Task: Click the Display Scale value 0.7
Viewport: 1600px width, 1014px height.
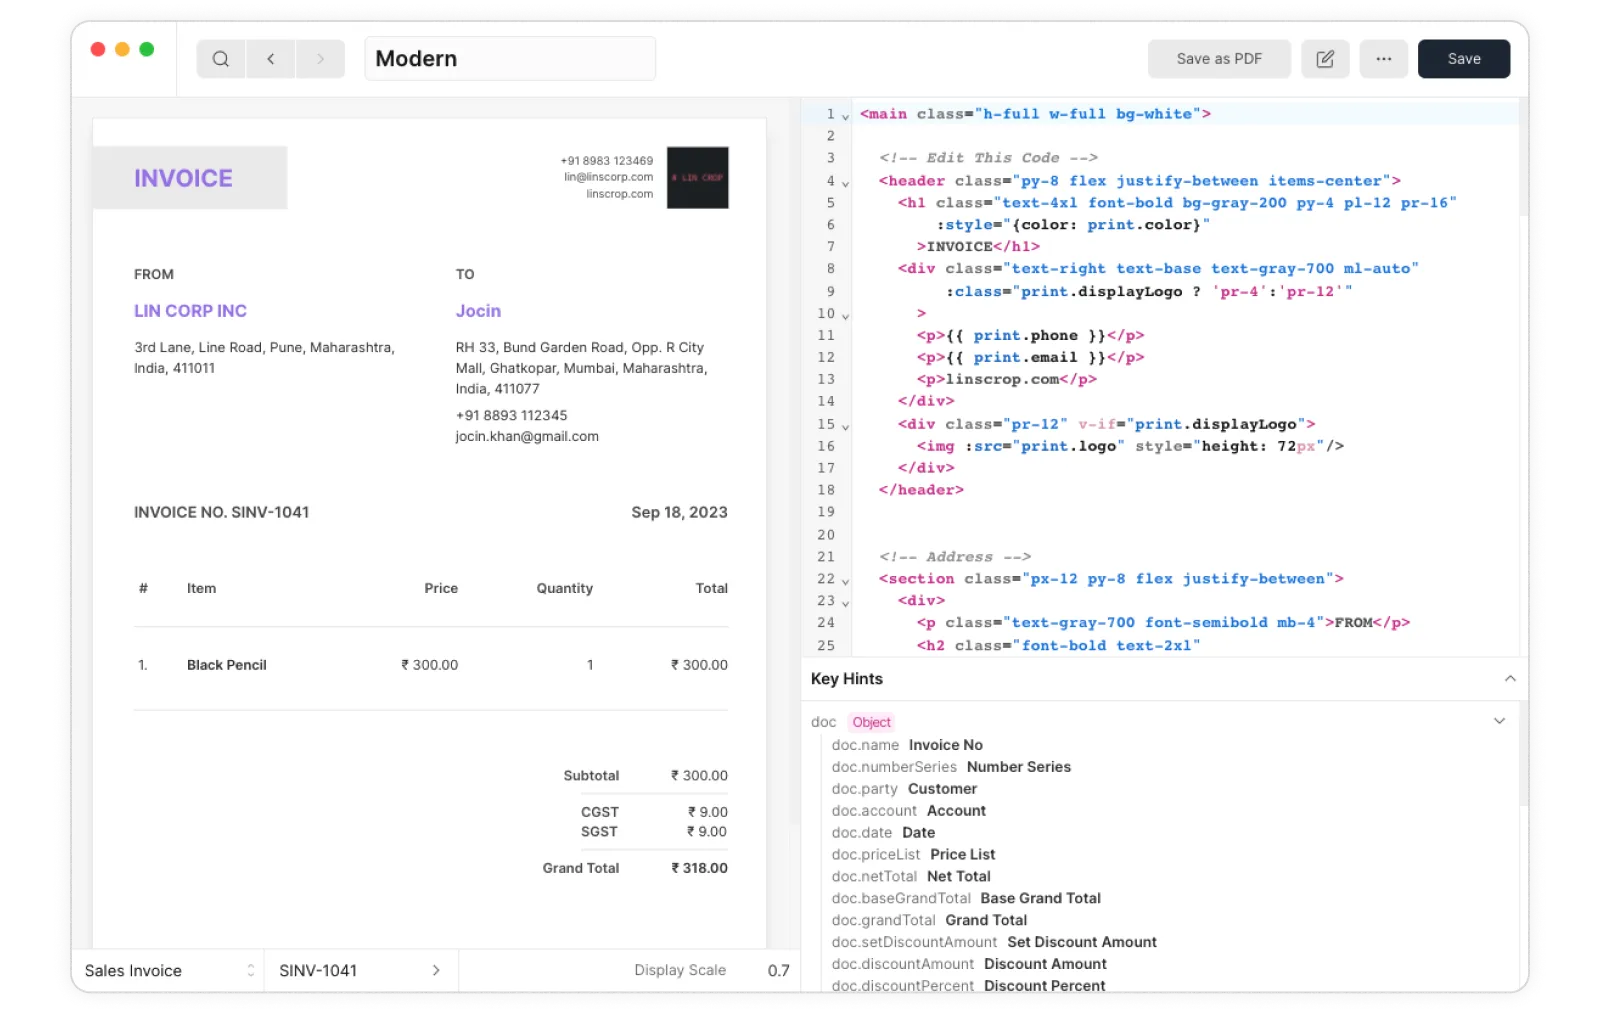Action: (x=778, y=970)
